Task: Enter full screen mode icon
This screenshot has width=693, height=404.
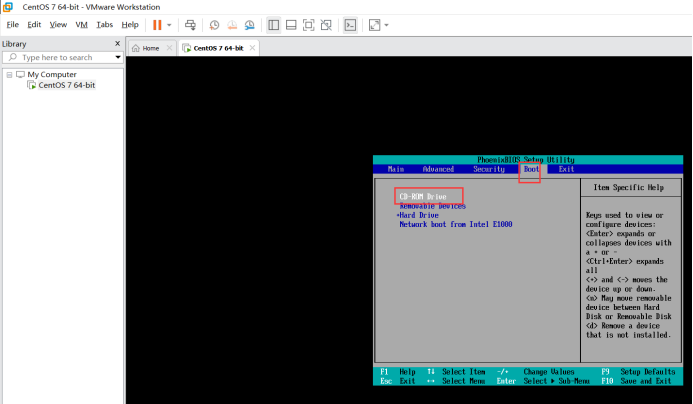Action: [309, 24]
